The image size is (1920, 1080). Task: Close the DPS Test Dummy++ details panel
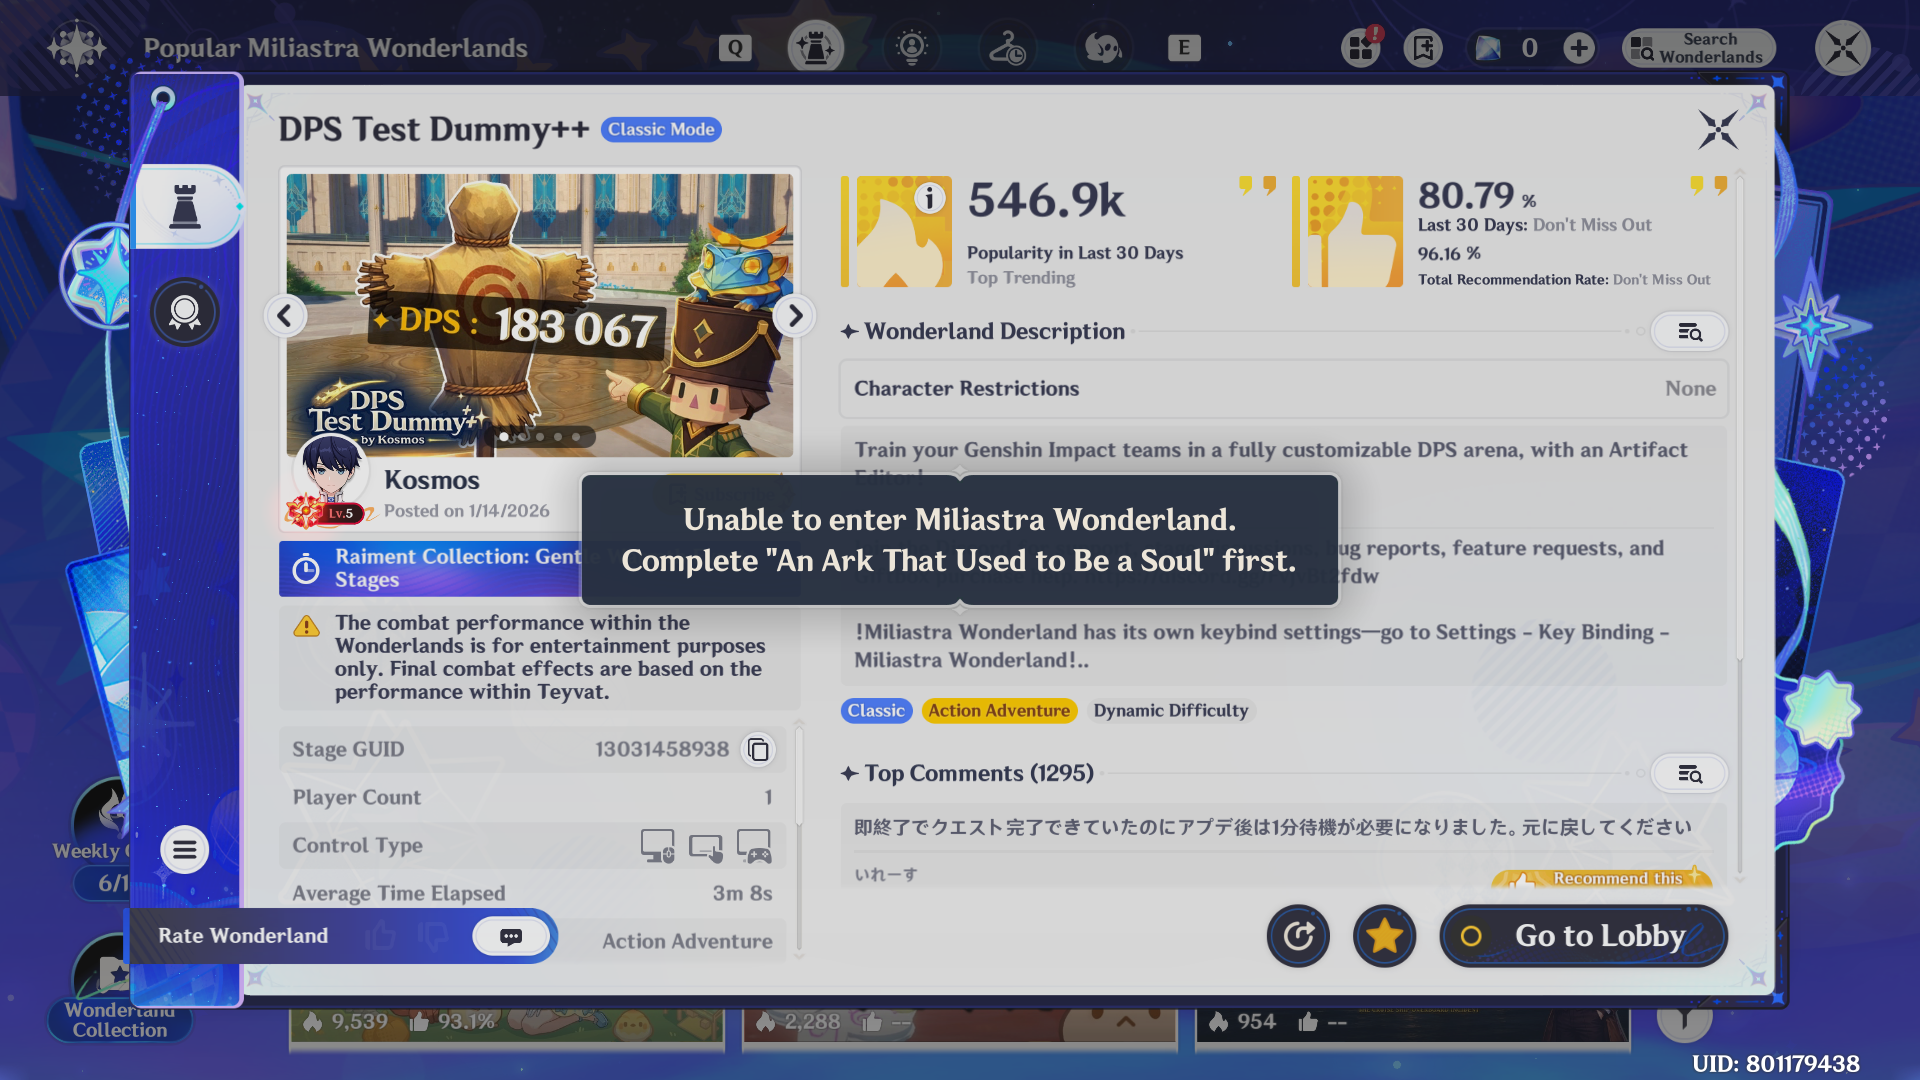pos(1718,130)
